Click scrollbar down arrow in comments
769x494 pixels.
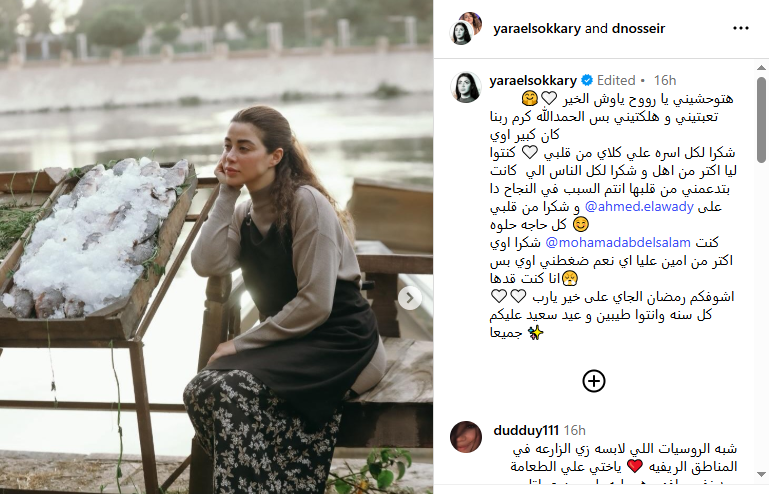[761, 474]
